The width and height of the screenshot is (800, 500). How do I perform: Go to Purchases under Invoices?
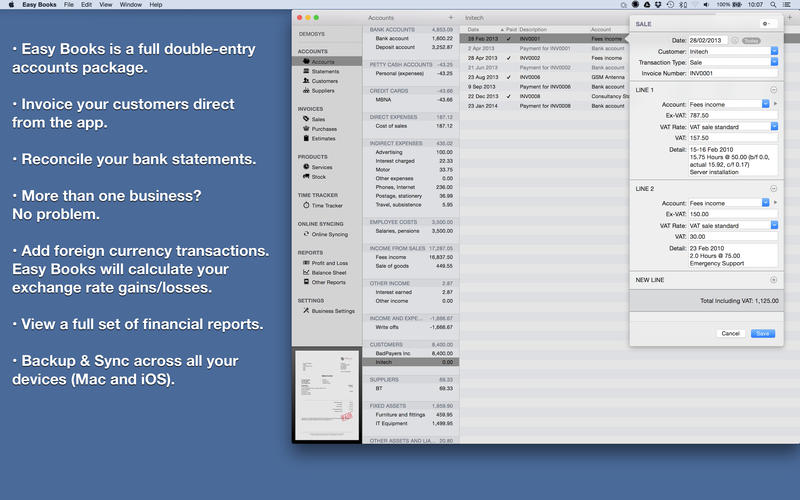(x=325, y=128)
